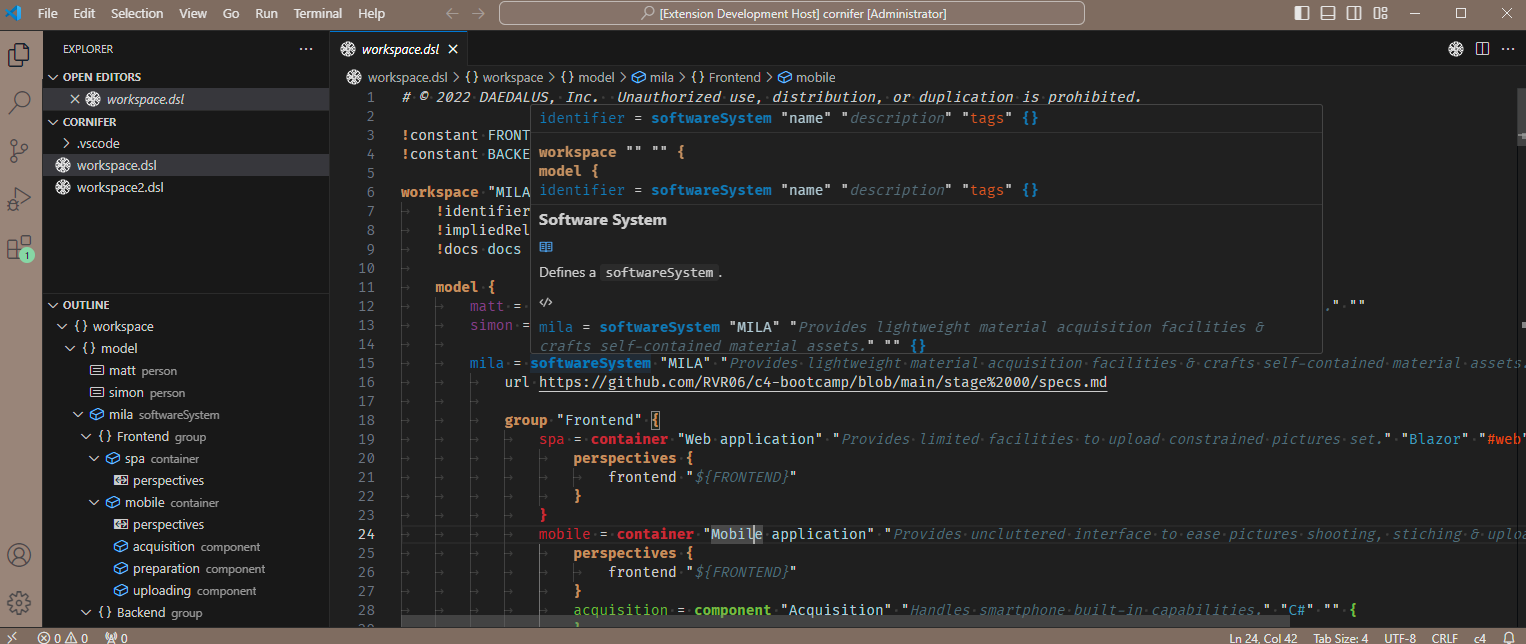Open the Explorer view in activity bar
The image size is (1526, 644).
point(19,55)
